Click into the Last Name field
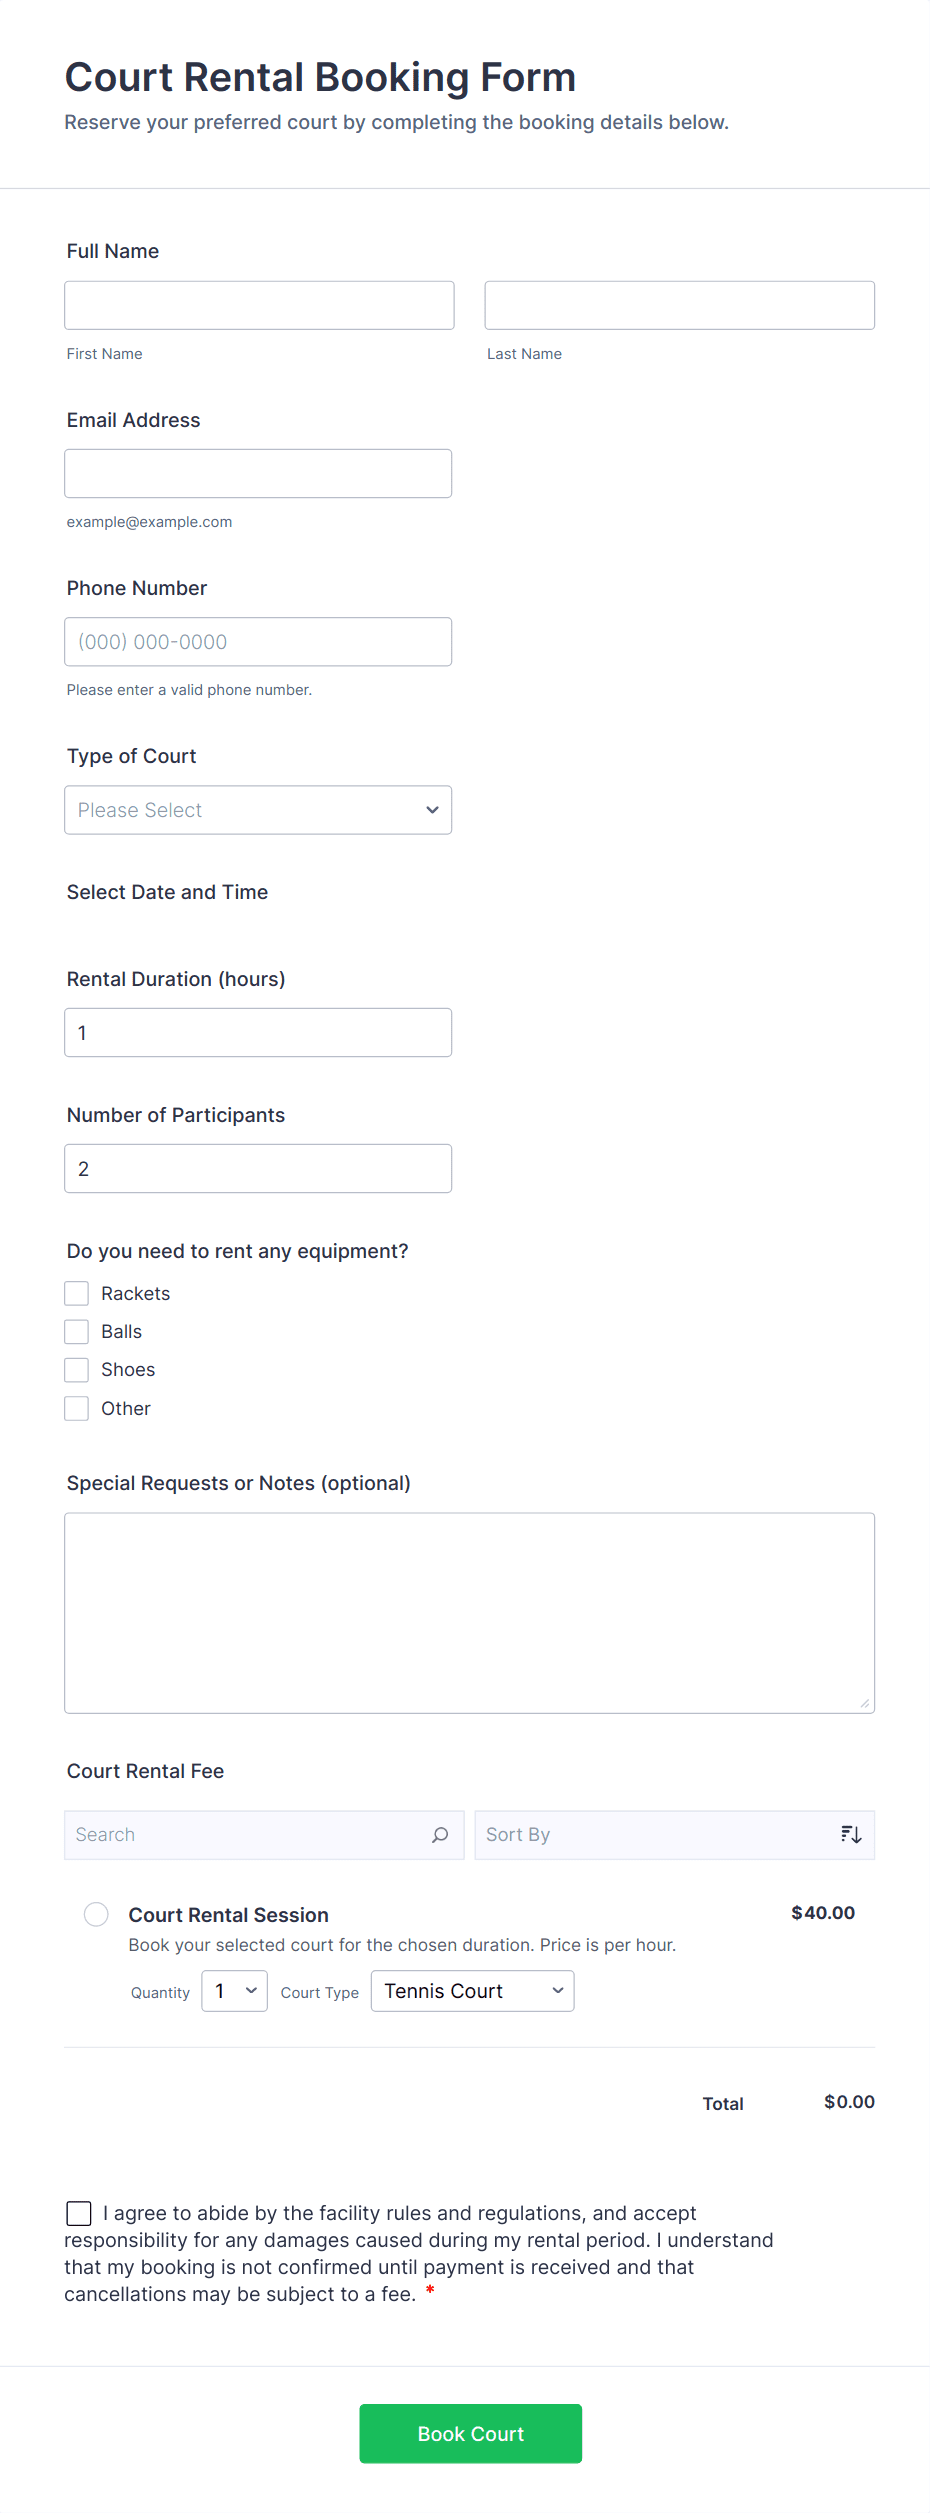930x2513 pixels. pos(679,306)
